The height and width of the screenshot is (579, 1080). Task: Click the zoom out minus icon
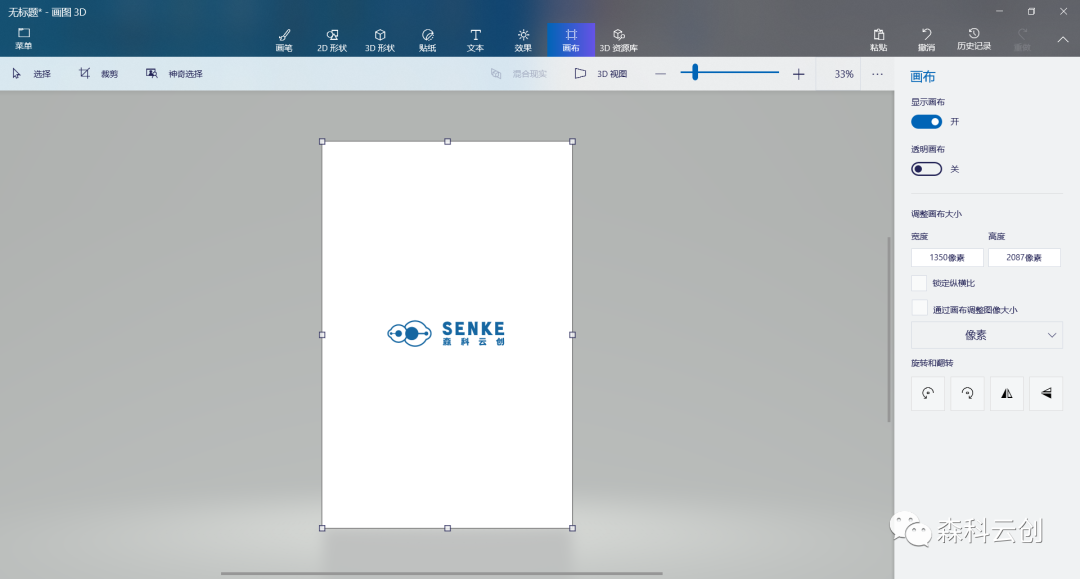(661, 74)
